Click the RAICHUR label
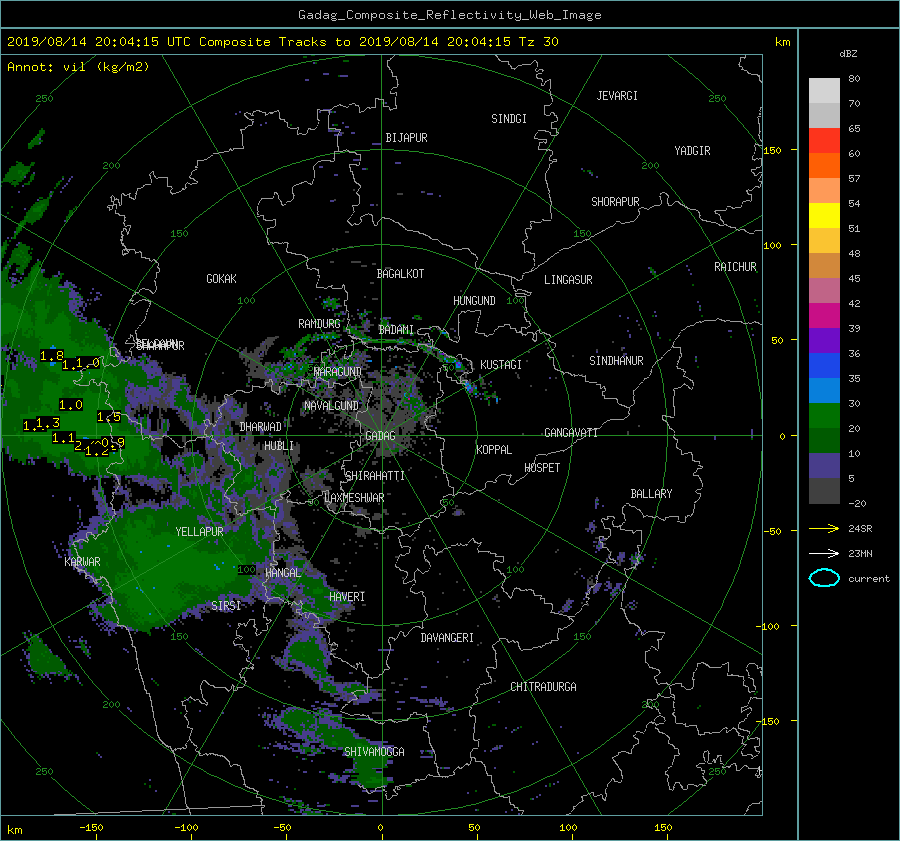This screenshot has width=900, height=841. pyautogui.click(x=735, y=267)
